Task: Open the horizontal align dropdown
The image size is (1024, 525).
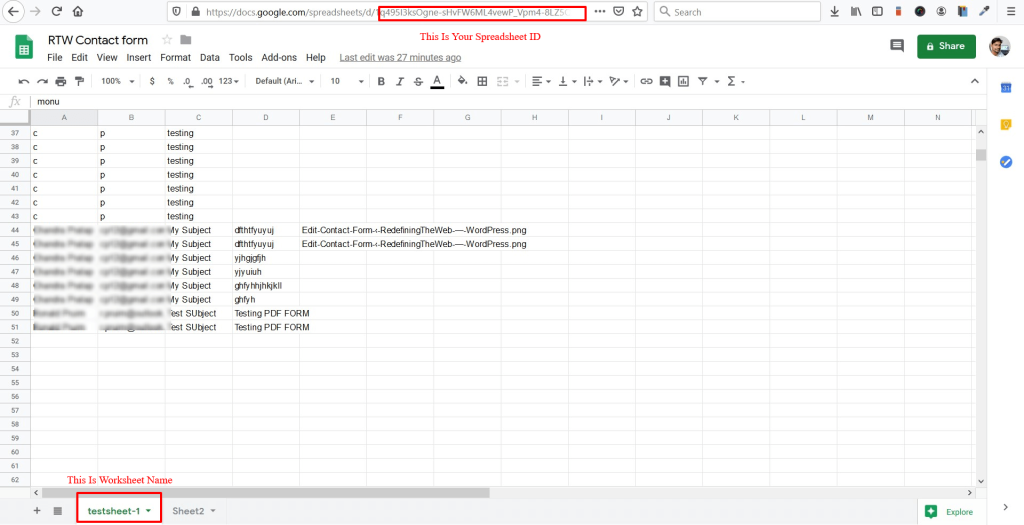Action: 540,82
